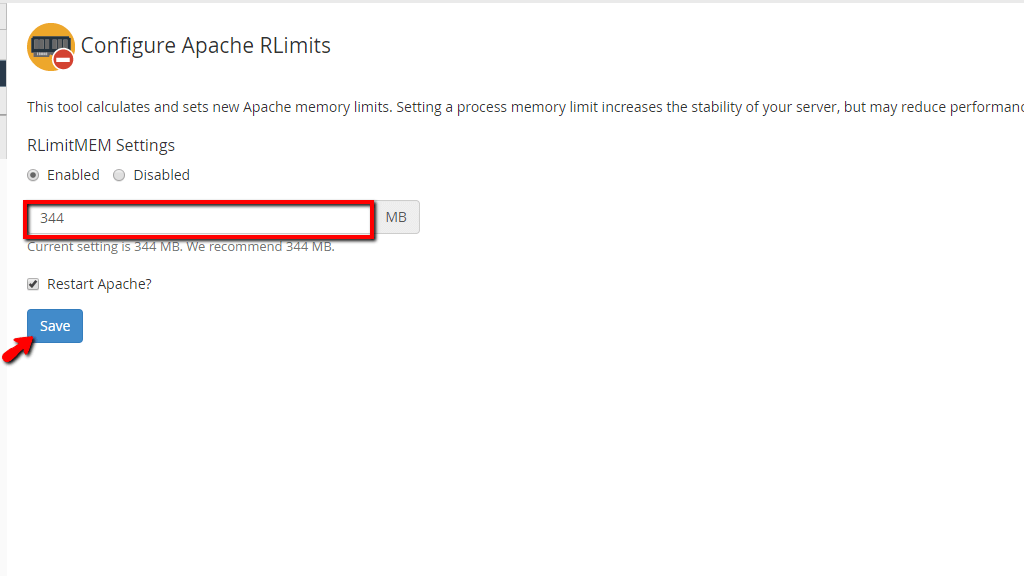Viewport: 1024px width, 576px height.
Task: Select the Disabled radio button
Action: [119, 175]
